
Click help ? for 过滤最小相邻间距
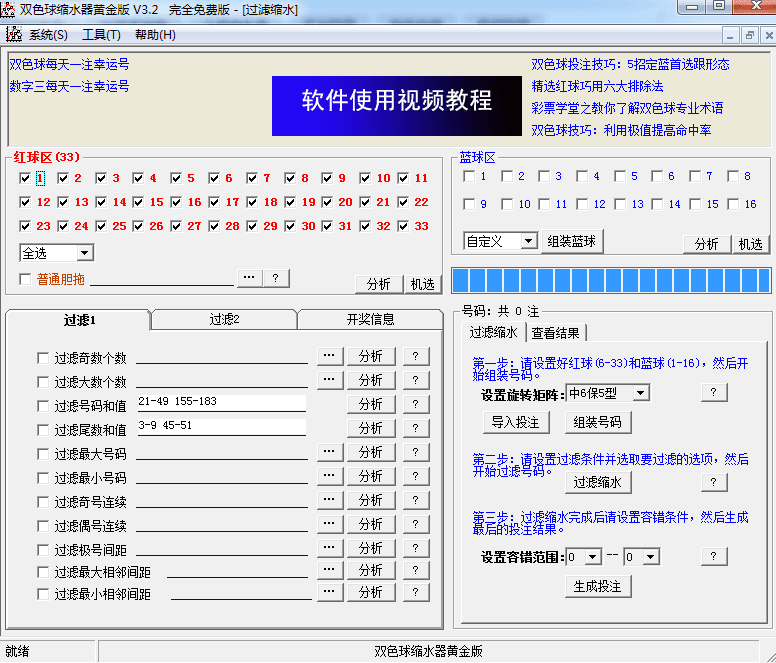pos(415,592)
